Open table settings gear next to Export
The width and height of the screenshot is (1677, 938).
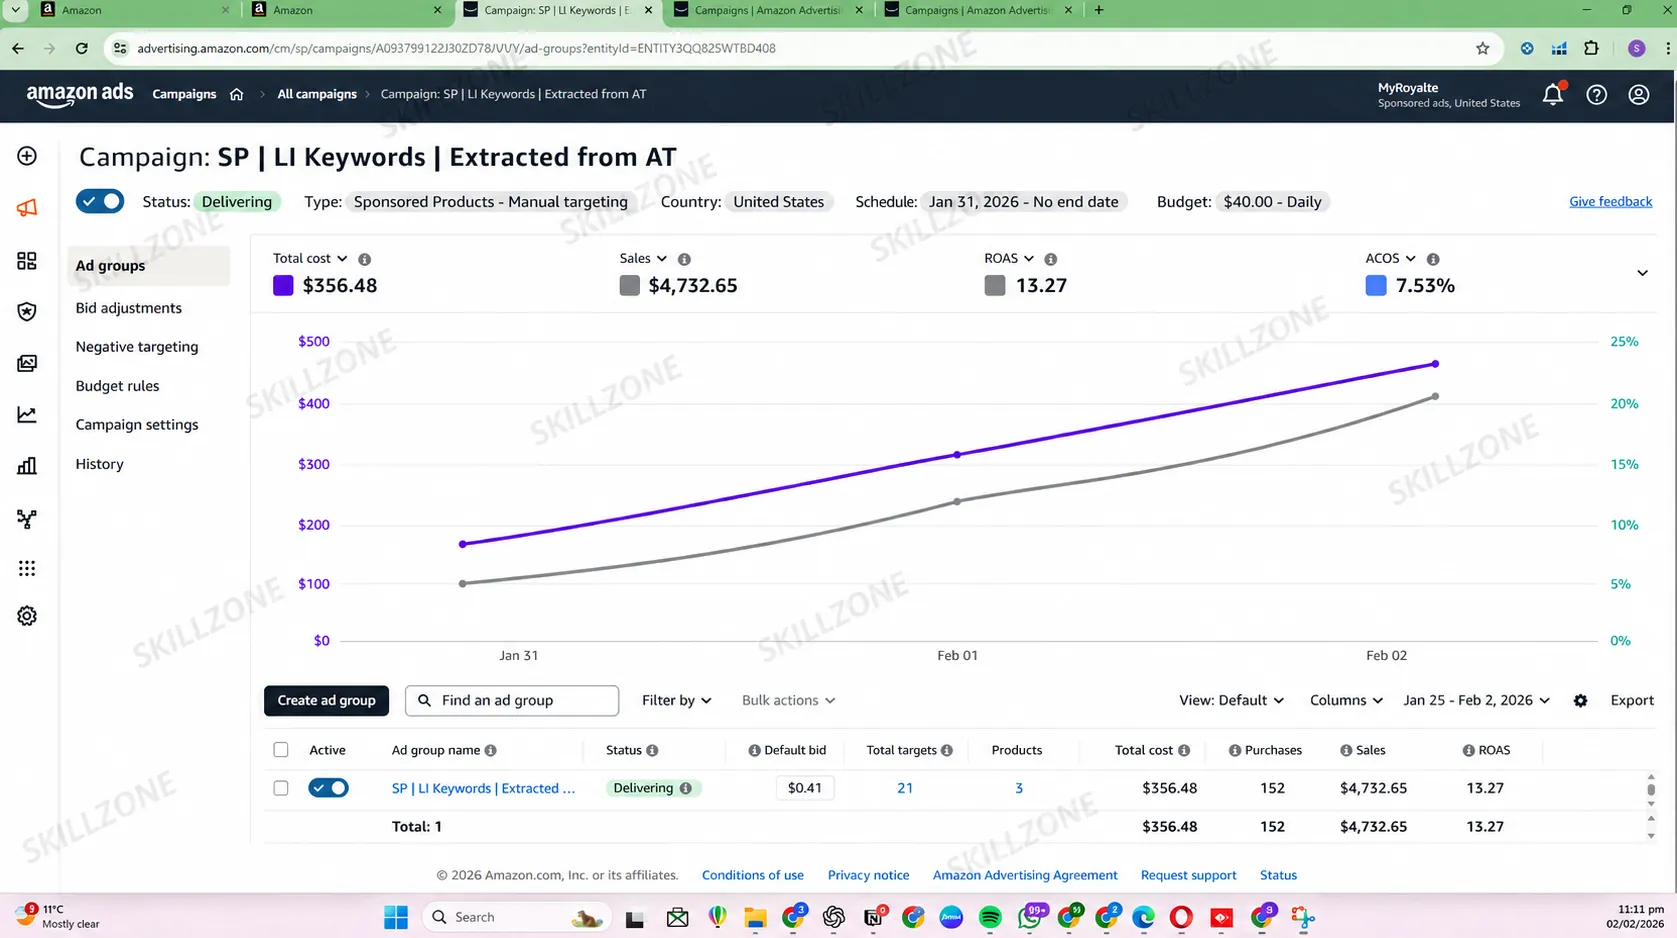click(1581, 701)
